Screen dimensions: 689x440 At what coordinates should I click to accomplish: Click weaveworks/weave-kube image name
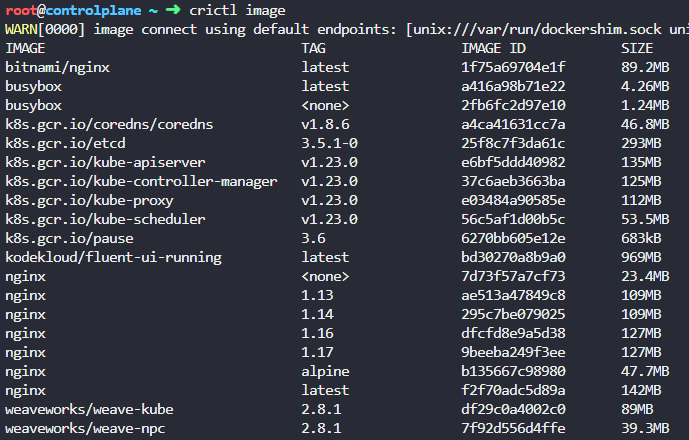point(89,409)
